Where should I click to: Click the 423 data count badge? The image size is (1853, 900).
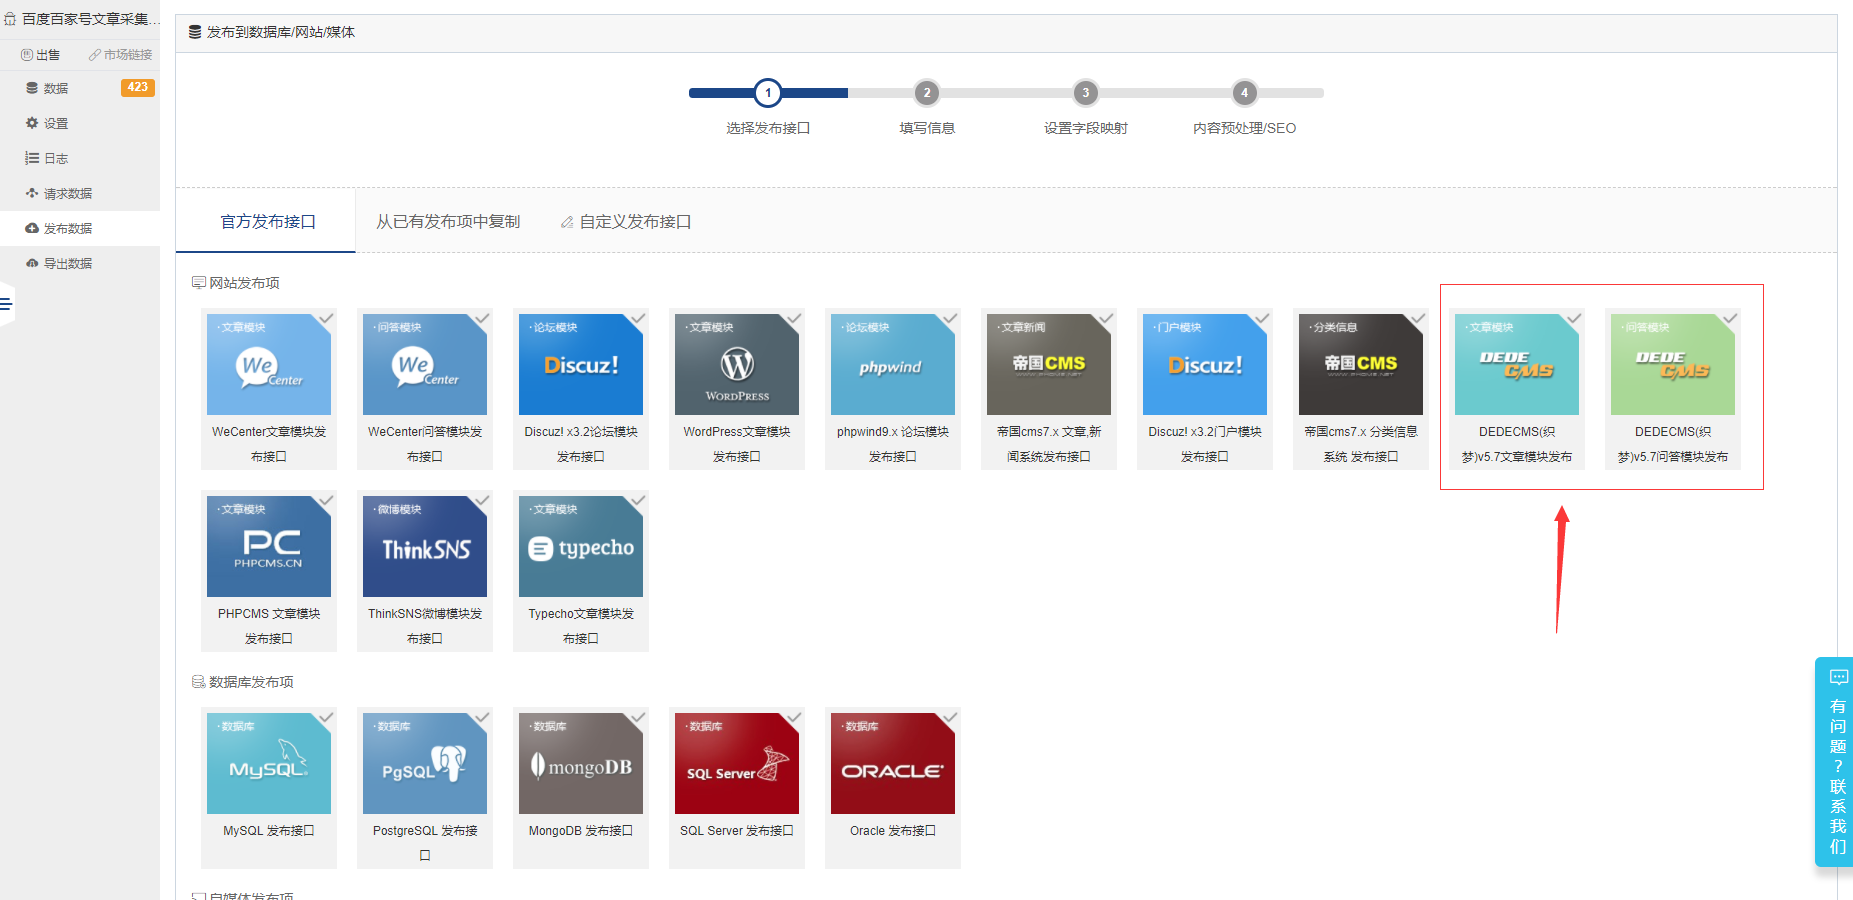point(138,88)
